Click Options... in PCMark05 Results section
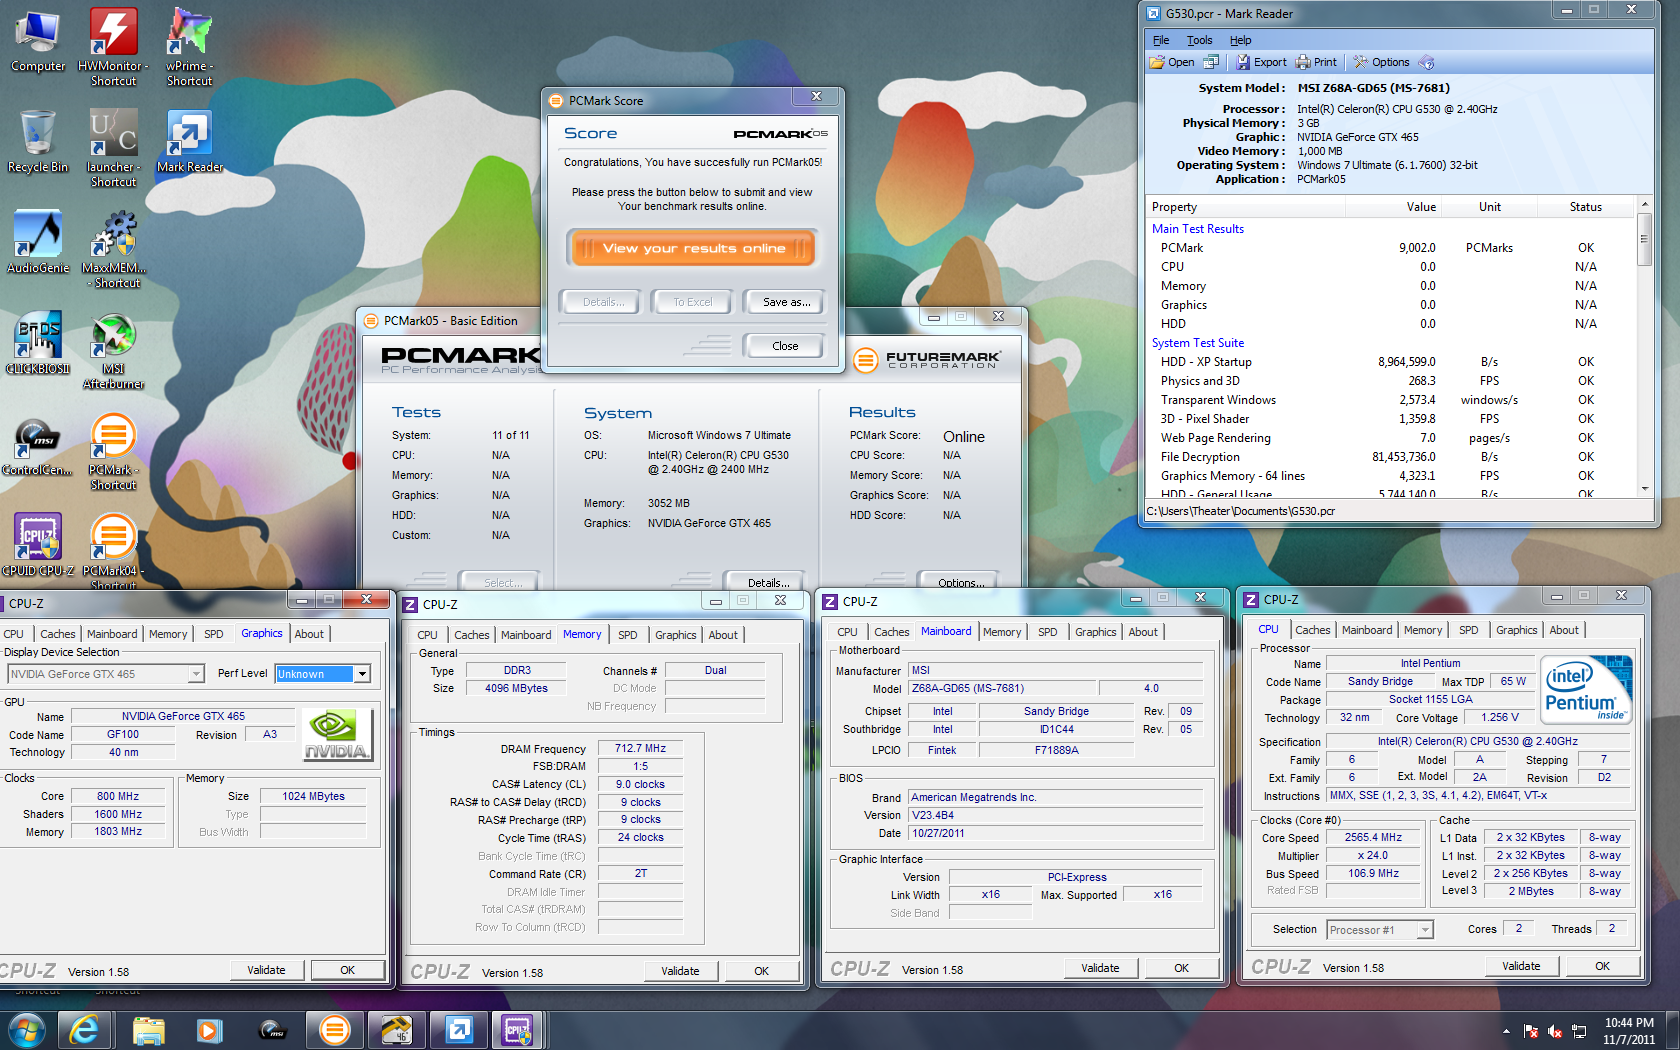The image size is (1680, 1050). click(960, 582)
